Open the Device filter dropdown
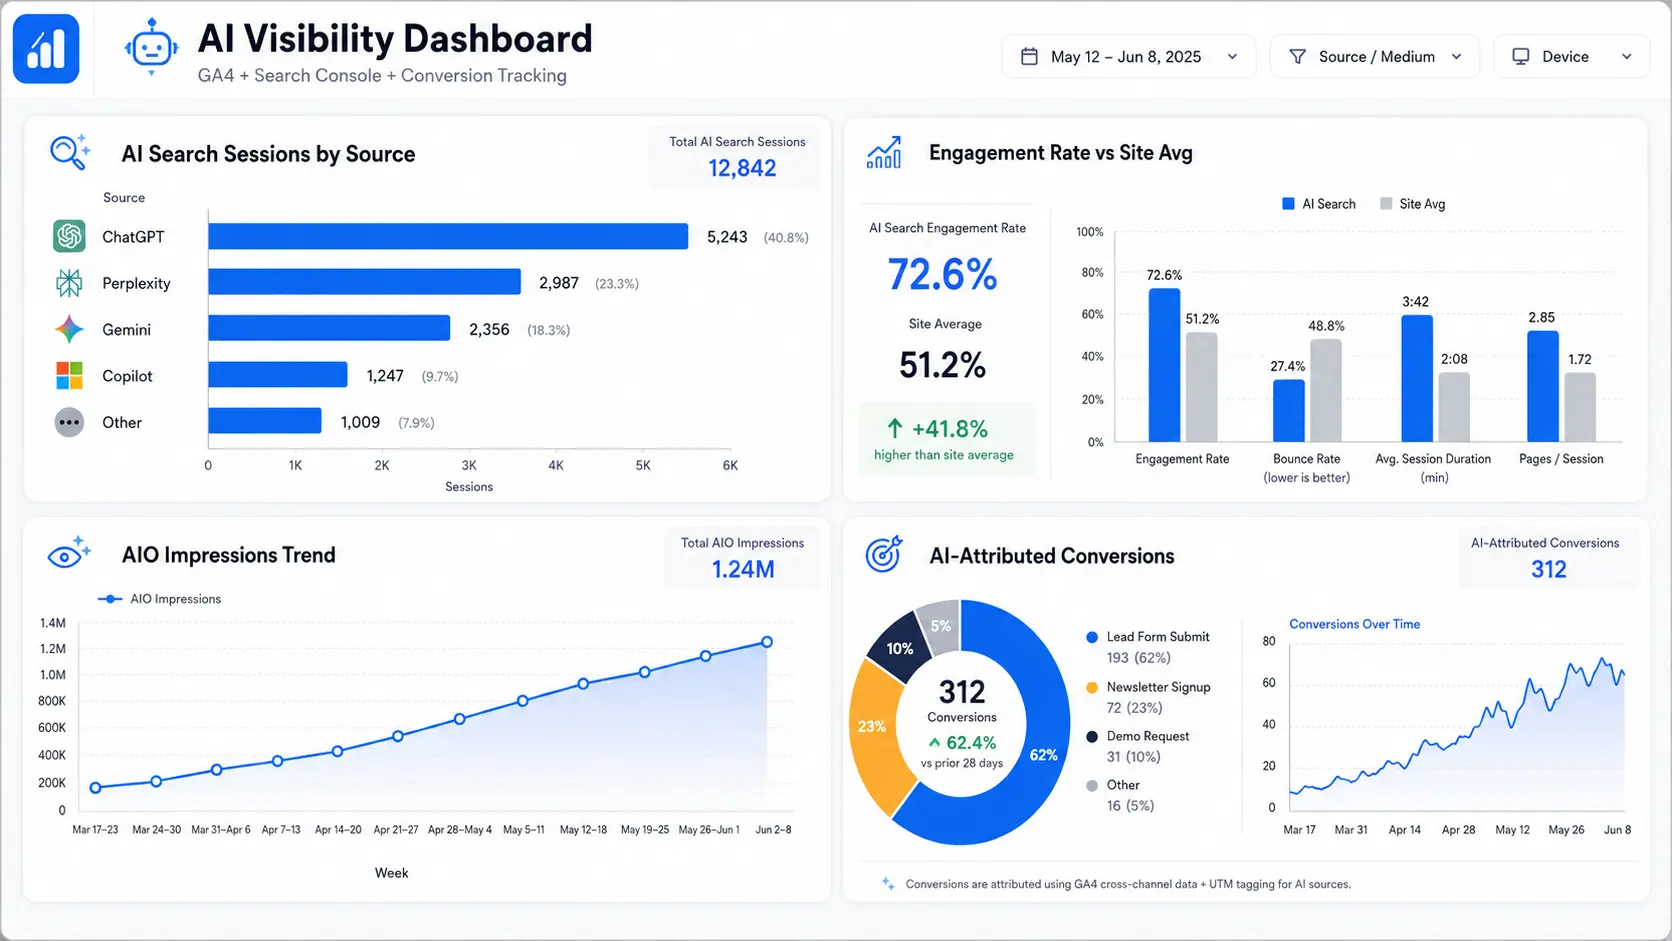The height and width of the screenshot is (941, 1672). click(x=1571, y=56)
